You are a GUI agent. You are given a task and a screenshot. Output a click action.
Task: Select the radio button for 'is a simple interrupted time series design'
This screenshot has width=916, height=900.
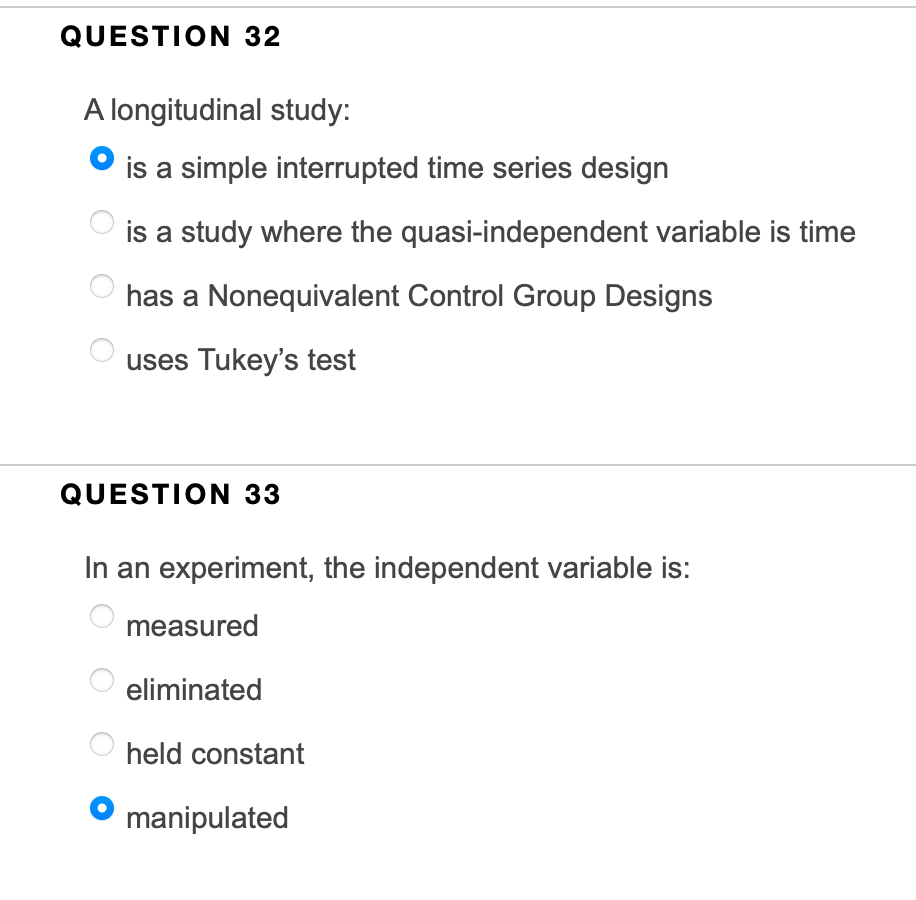102,157
